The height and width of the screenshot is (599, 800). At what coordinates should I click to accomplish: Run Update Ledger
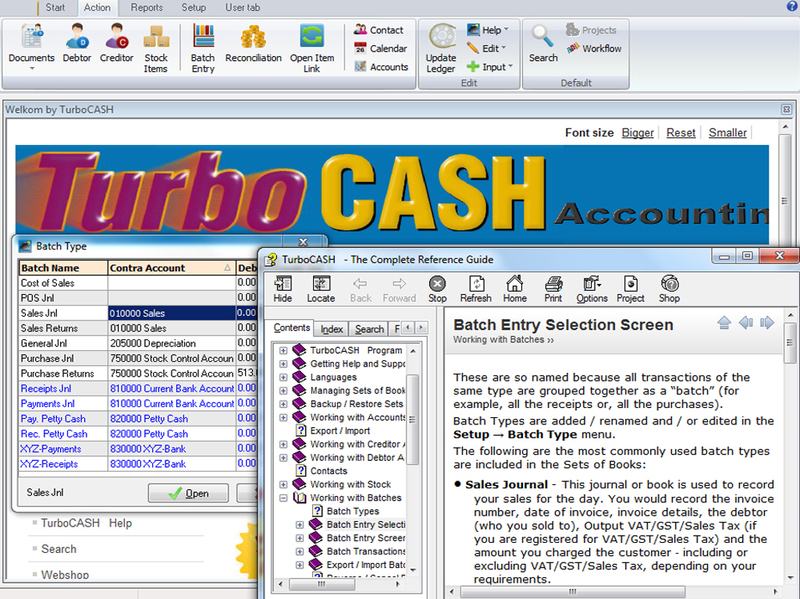point(441,48)
